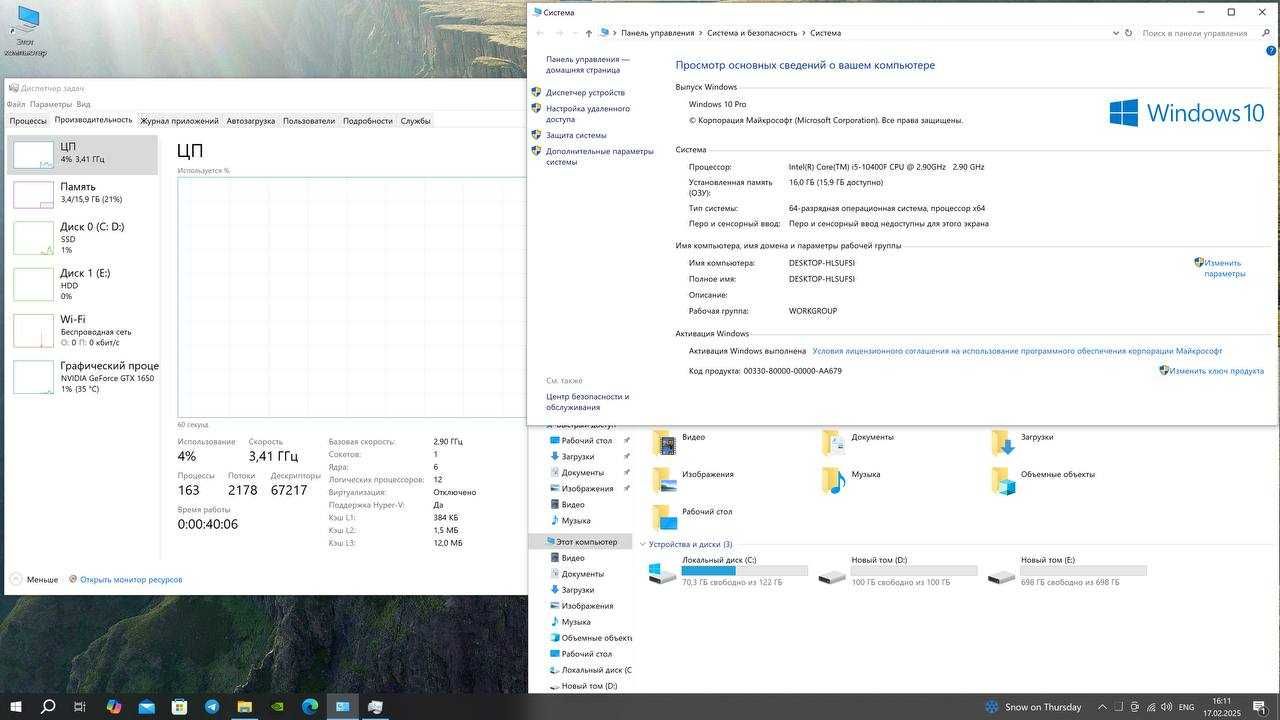This screenshot has width=1280, height=720.
Task: Open Файл menu in Task Manager
Action: (16, 104)
